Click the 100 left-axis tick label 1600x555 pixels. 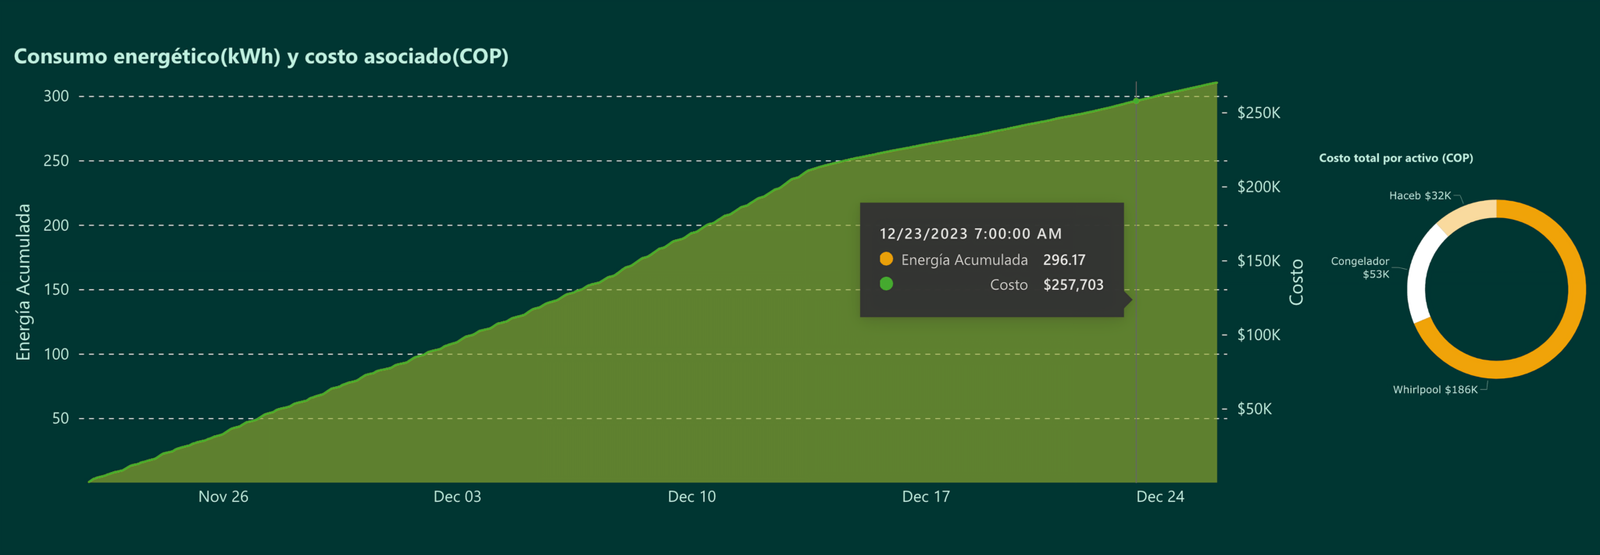[x=56, y=355]
